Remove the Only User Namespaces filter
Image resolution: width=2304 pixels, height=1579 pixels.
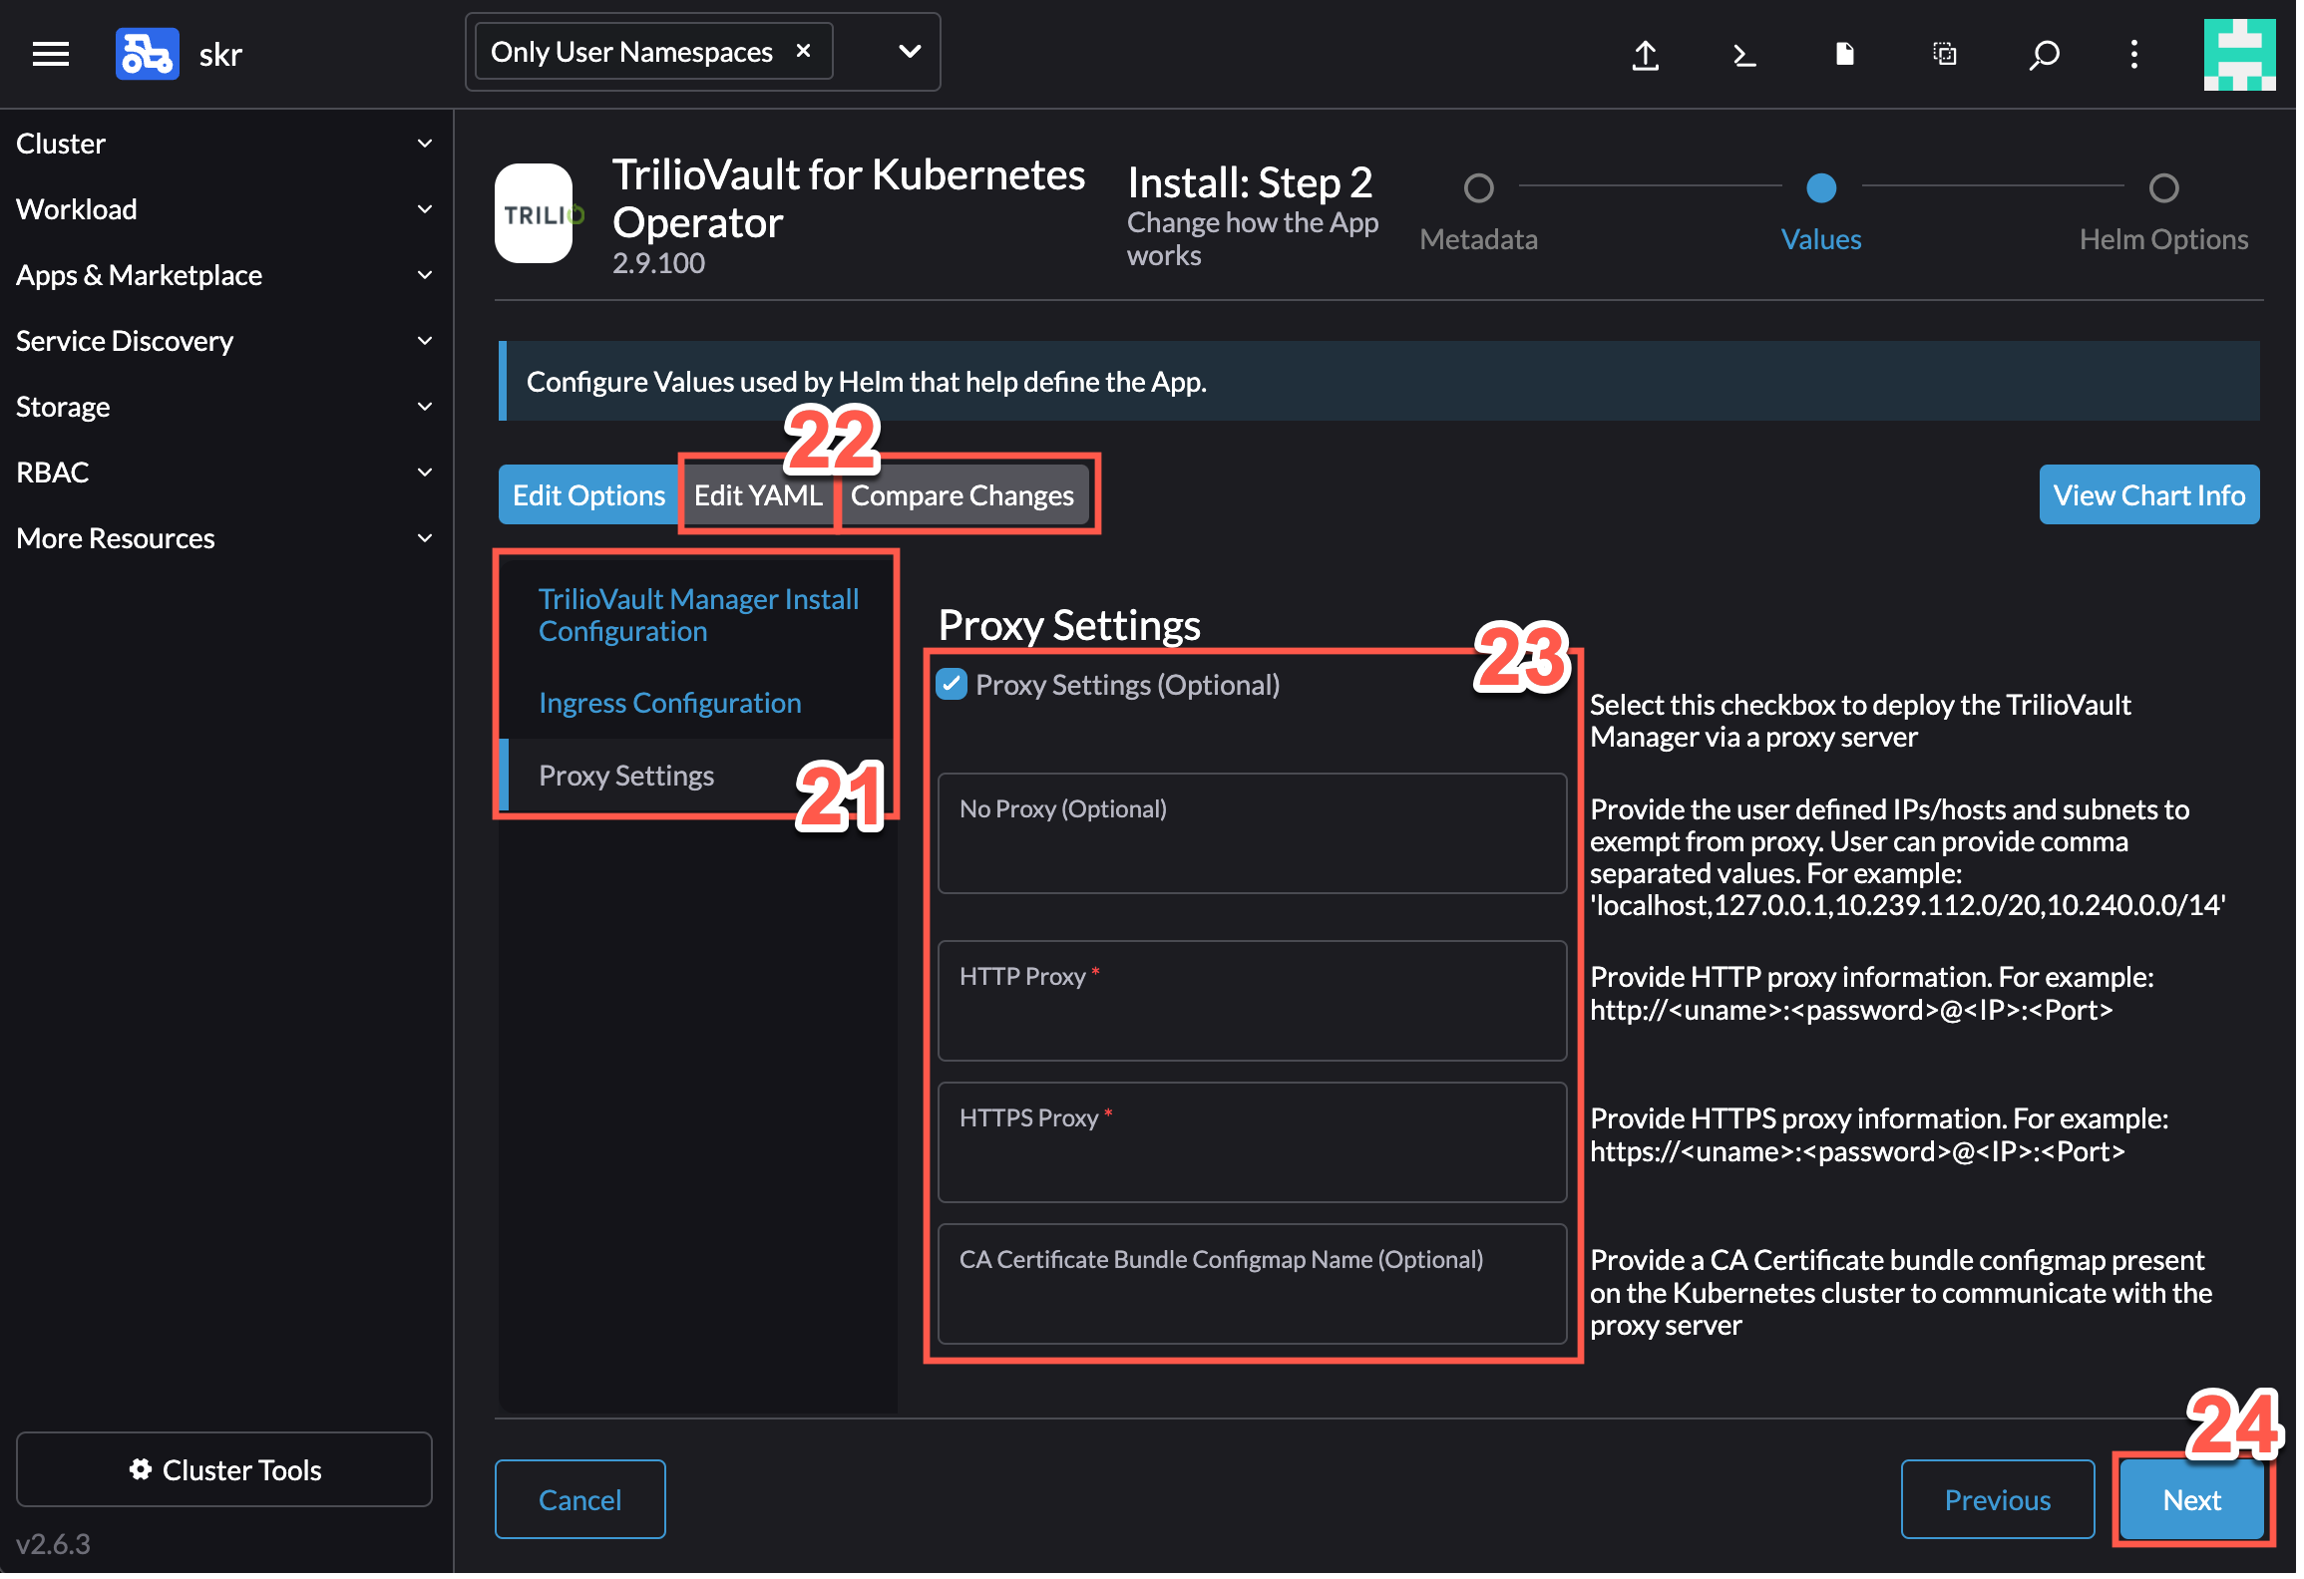(x=803, y=51)
